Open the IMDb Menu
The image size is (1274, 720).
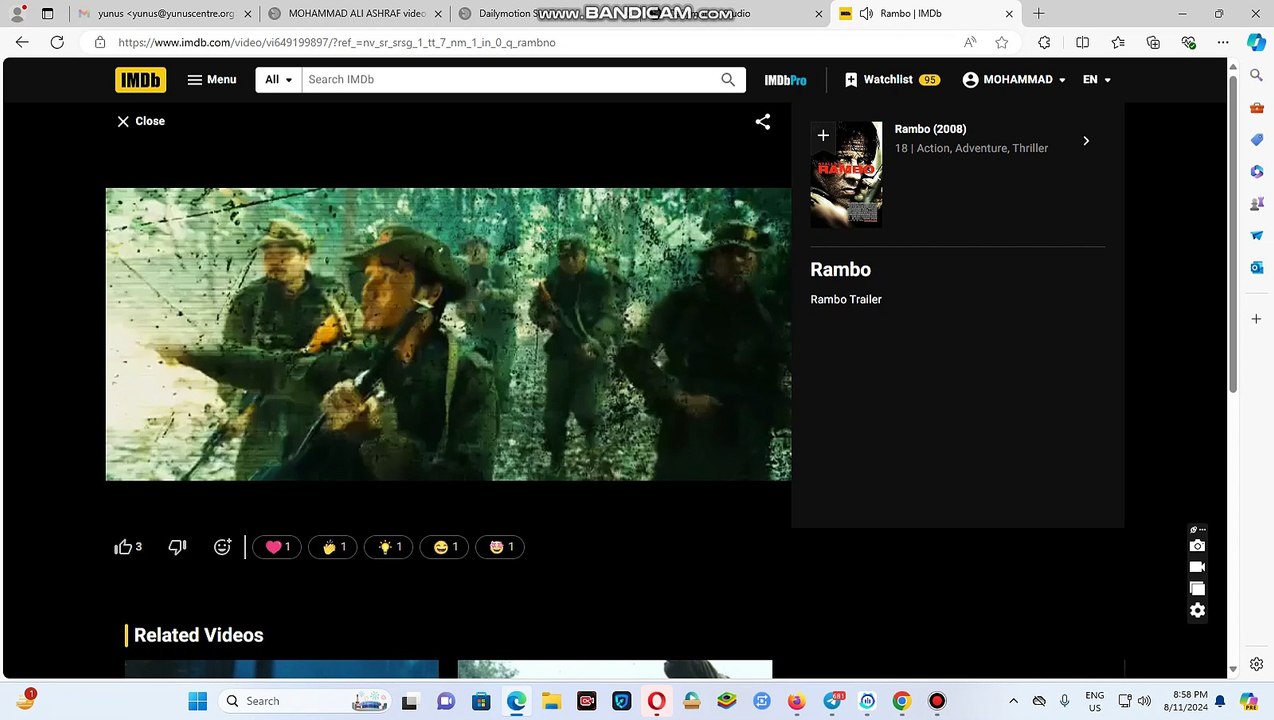(212, 80)
